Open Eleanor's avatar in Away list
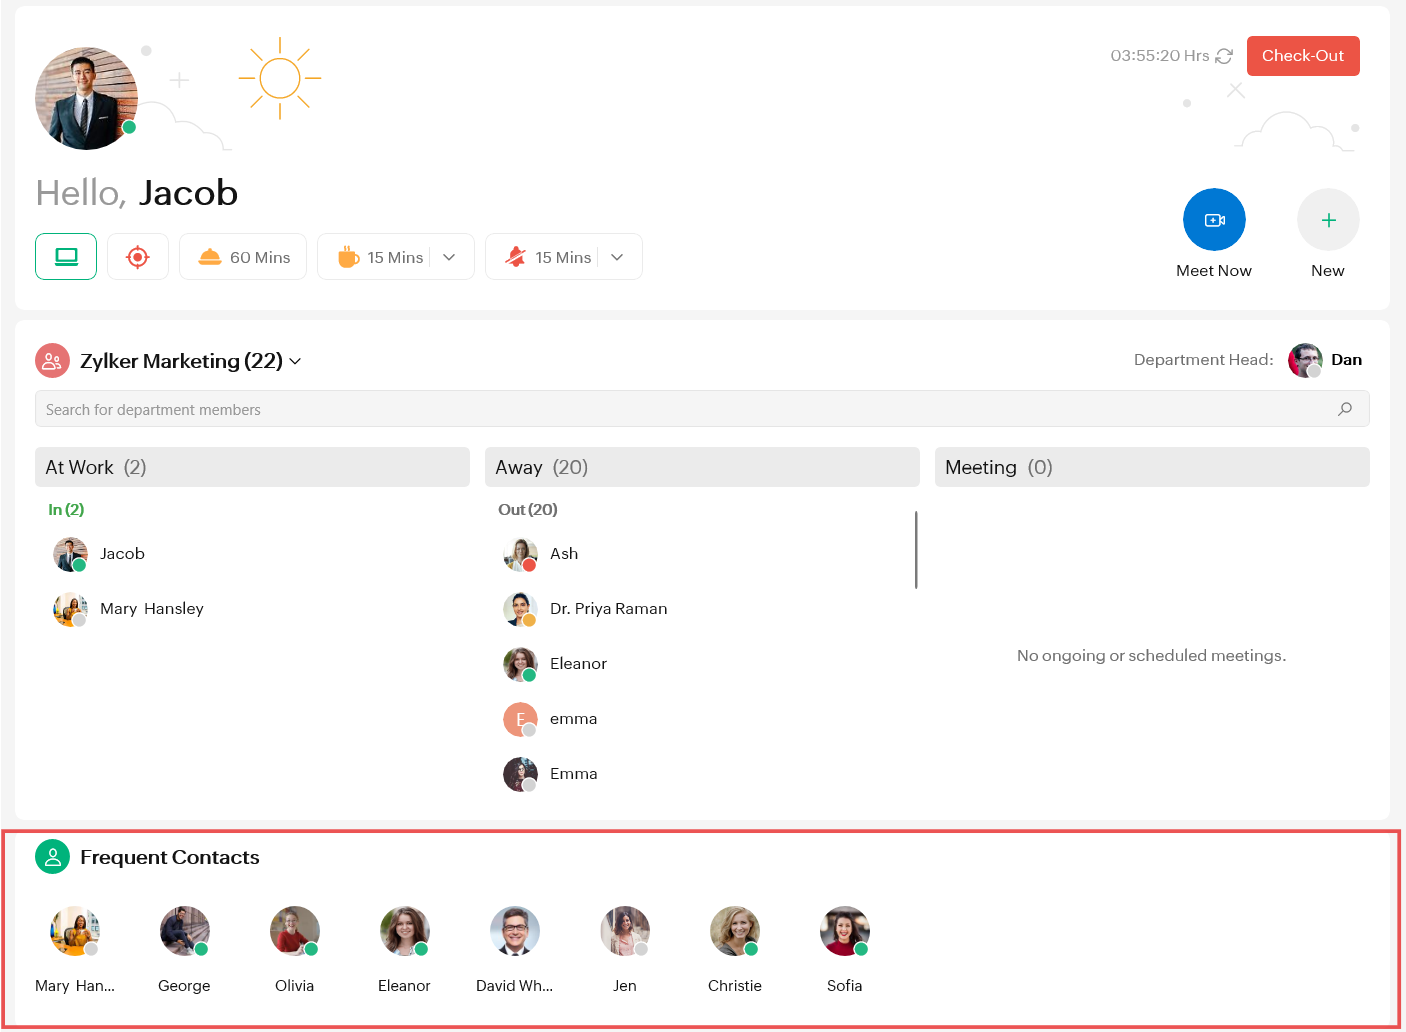The width and height of the screenshot is (1406, 1032). 520,664
